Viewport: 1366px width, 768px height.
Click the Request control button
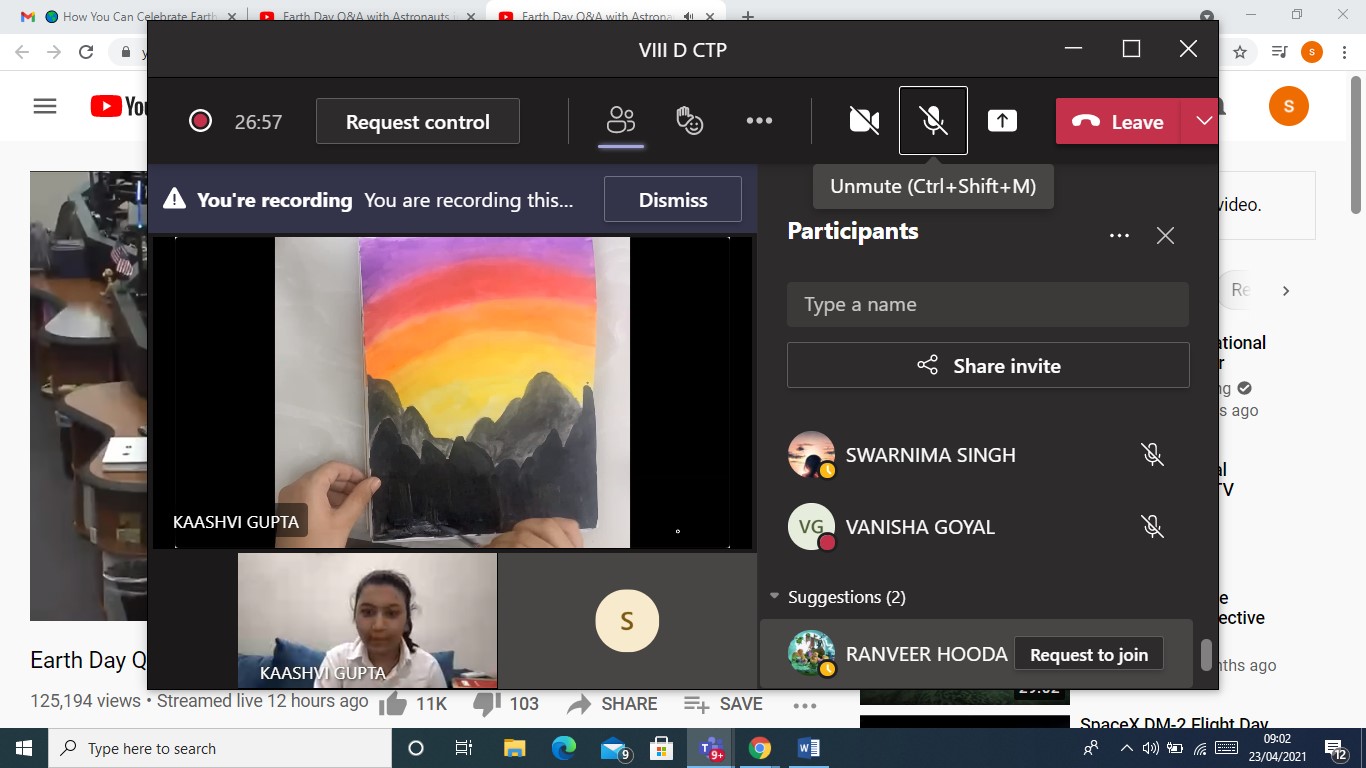pyautogui.click(x=418, y=122)
